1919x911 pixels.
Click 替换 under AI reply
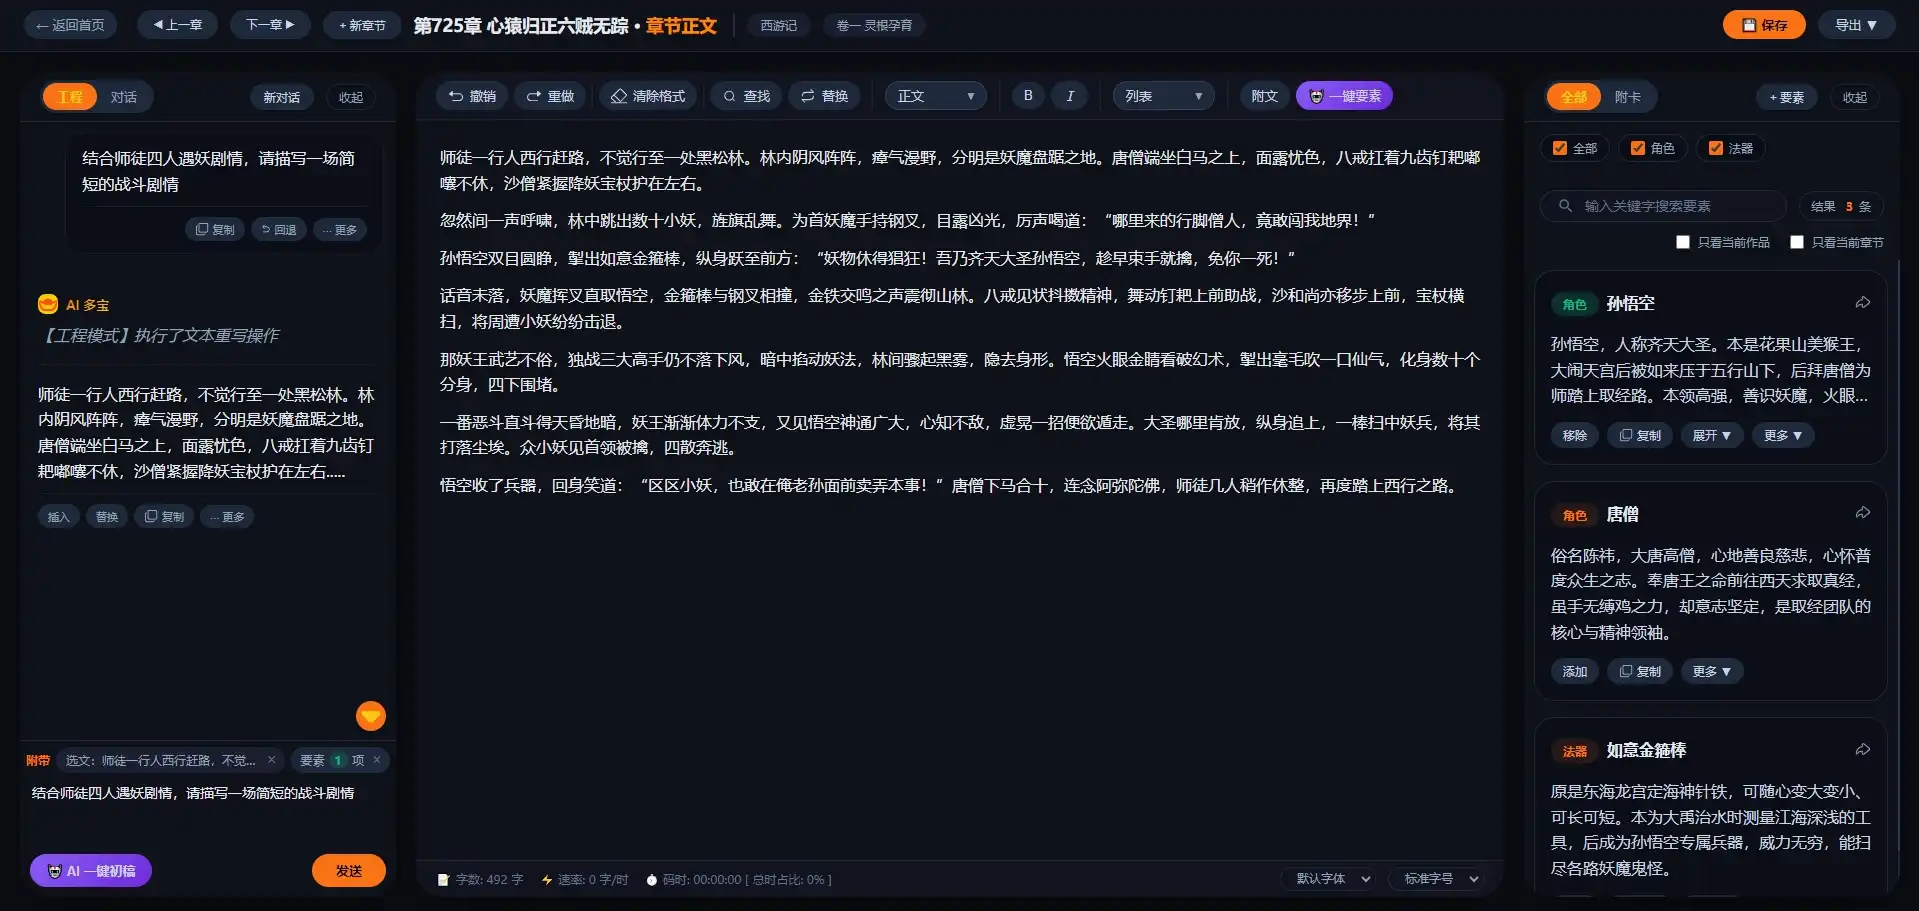(x=107, y=516)
